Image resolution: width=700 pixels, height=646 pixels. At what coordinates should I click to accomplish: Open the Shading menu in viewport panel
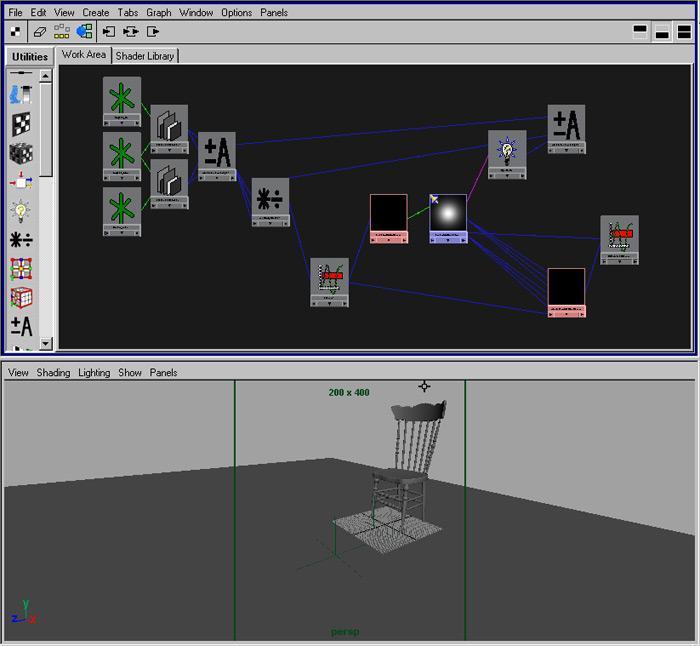tap(53, 372)
